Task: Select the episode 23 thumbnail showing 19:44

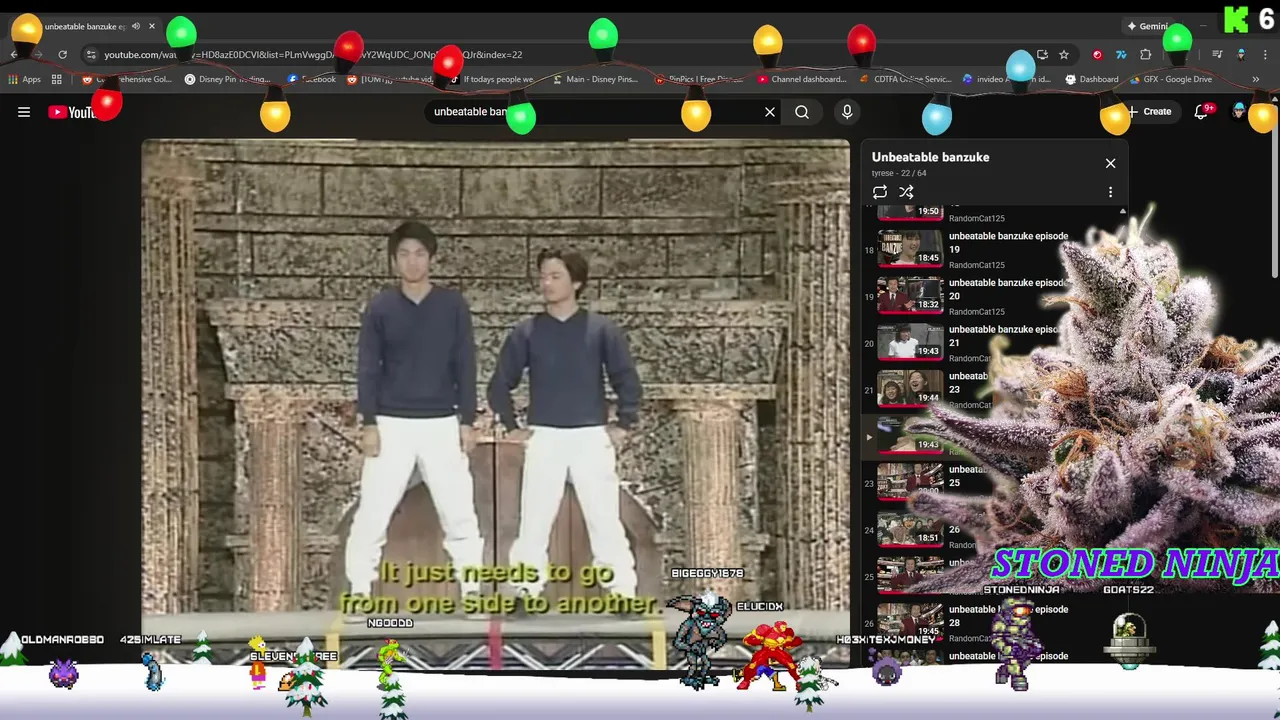Action: coord(910,388)
